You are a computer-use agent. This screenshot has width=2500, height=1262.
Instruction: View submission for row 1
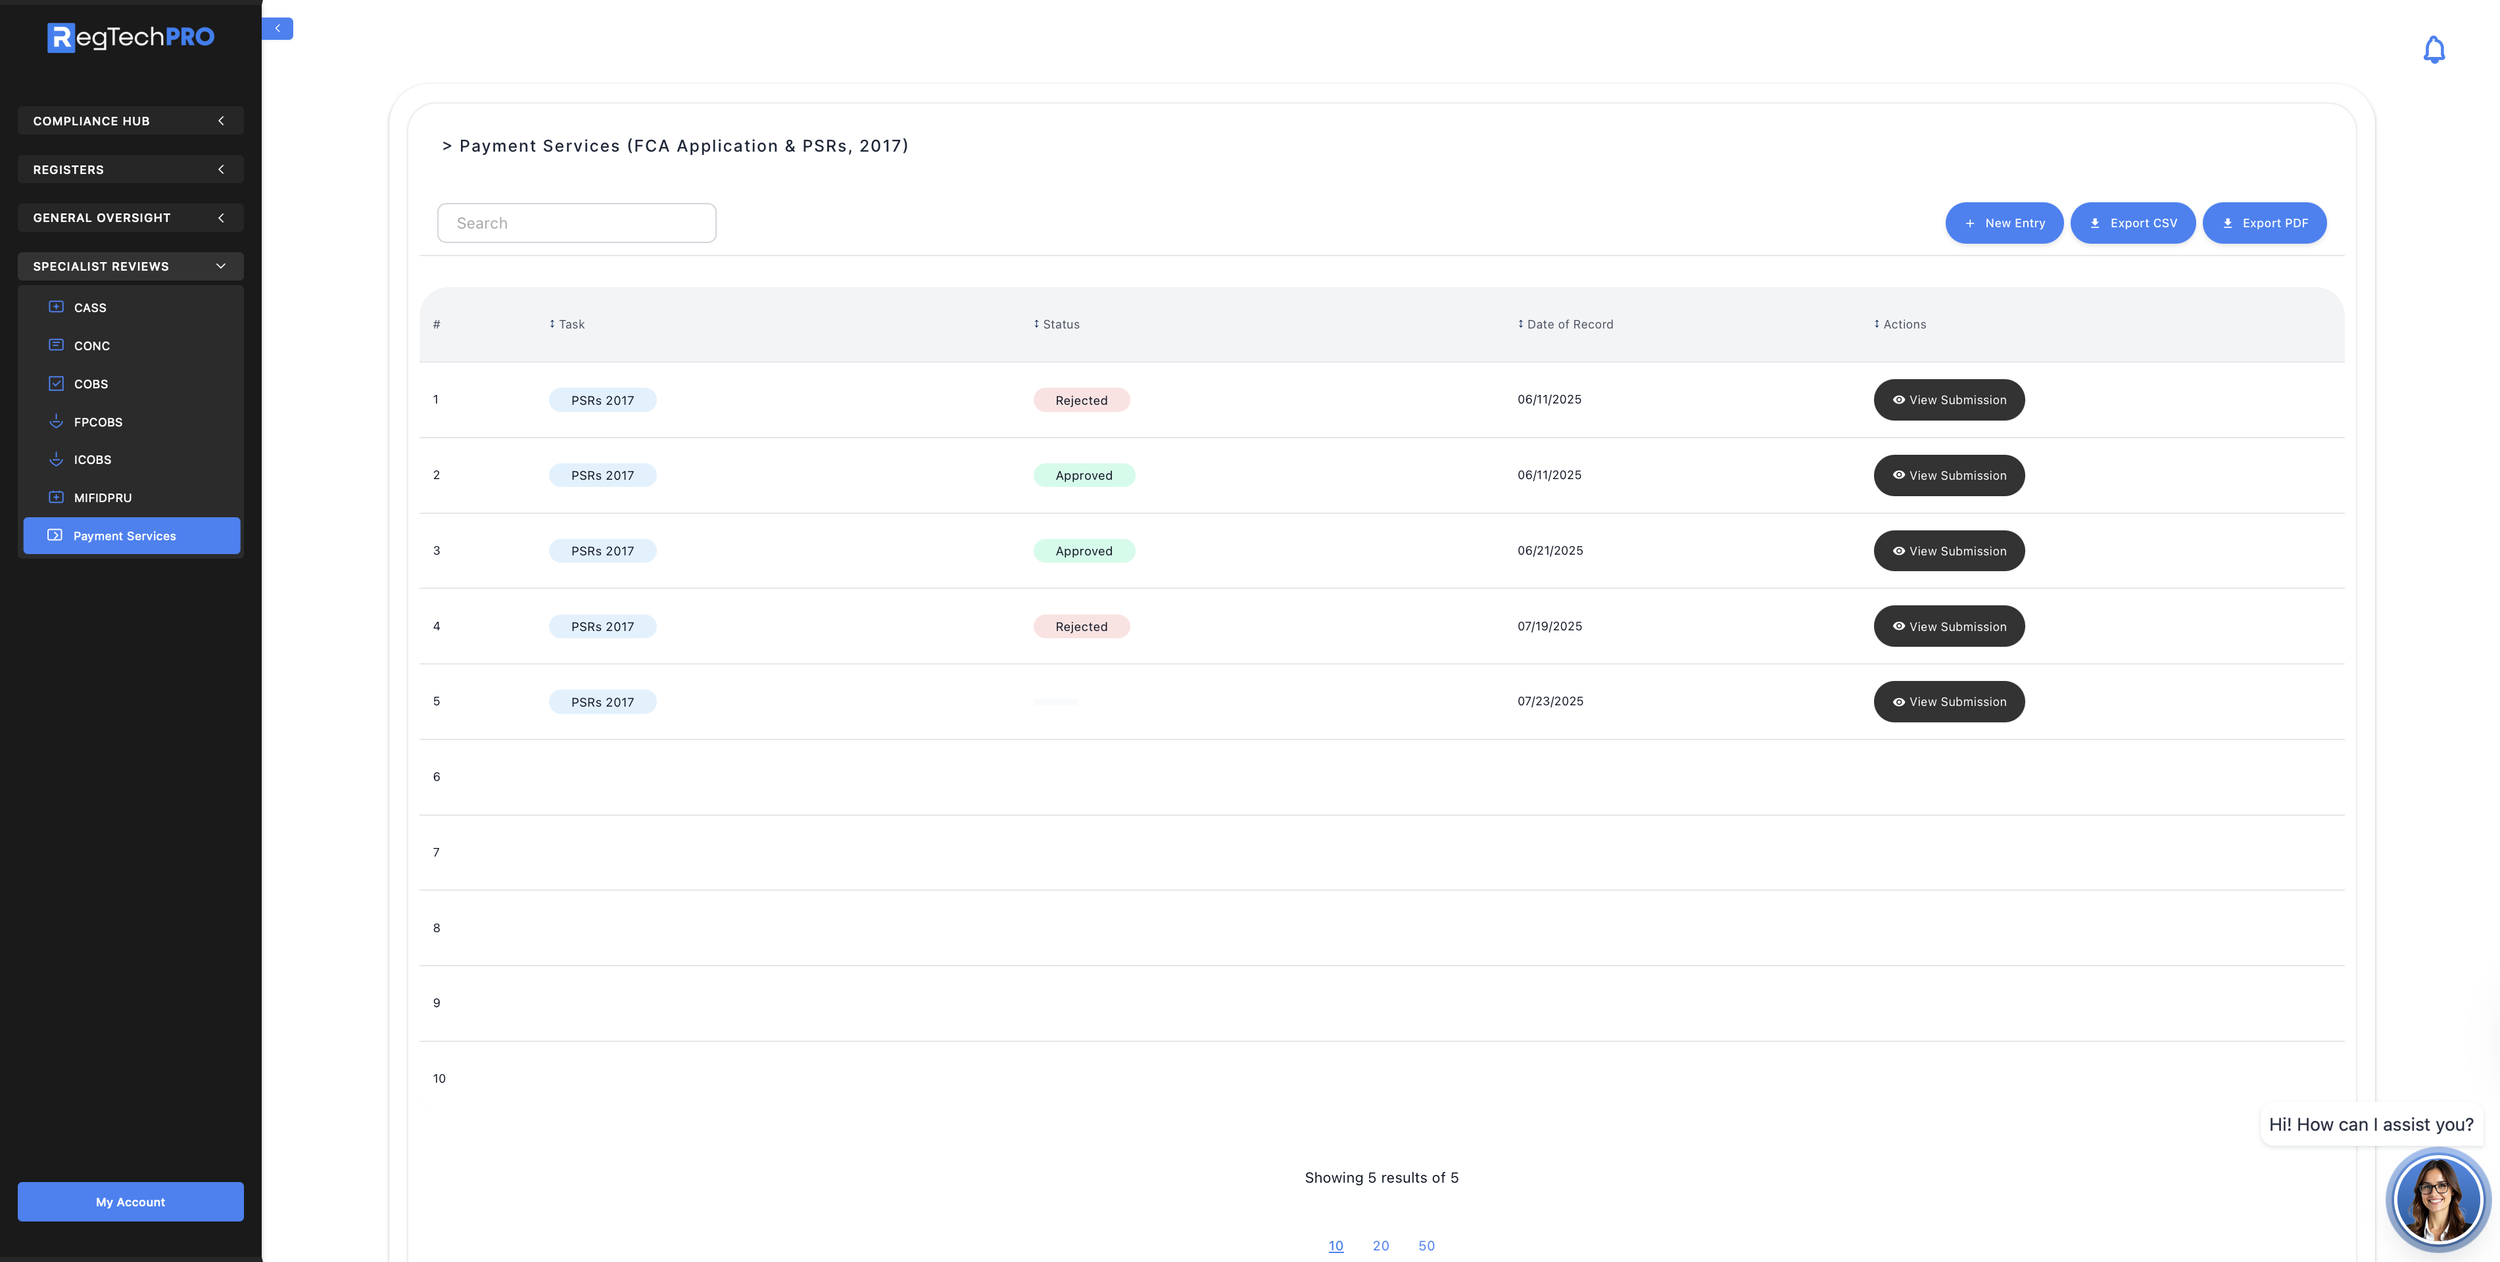[x=1948, y=400]
